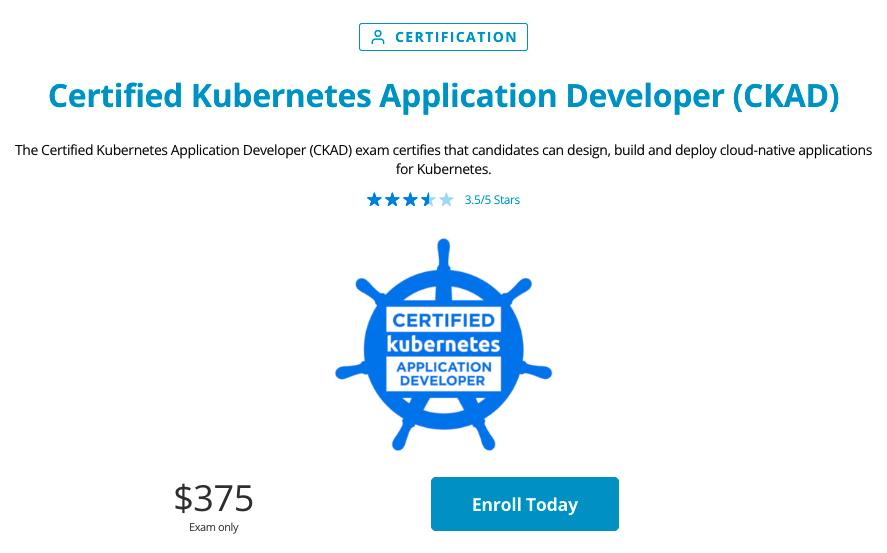Viewport: 887px width, 553px height.
Task: Click the 3.5/5 Stars rating link
Action: (492, 200)
